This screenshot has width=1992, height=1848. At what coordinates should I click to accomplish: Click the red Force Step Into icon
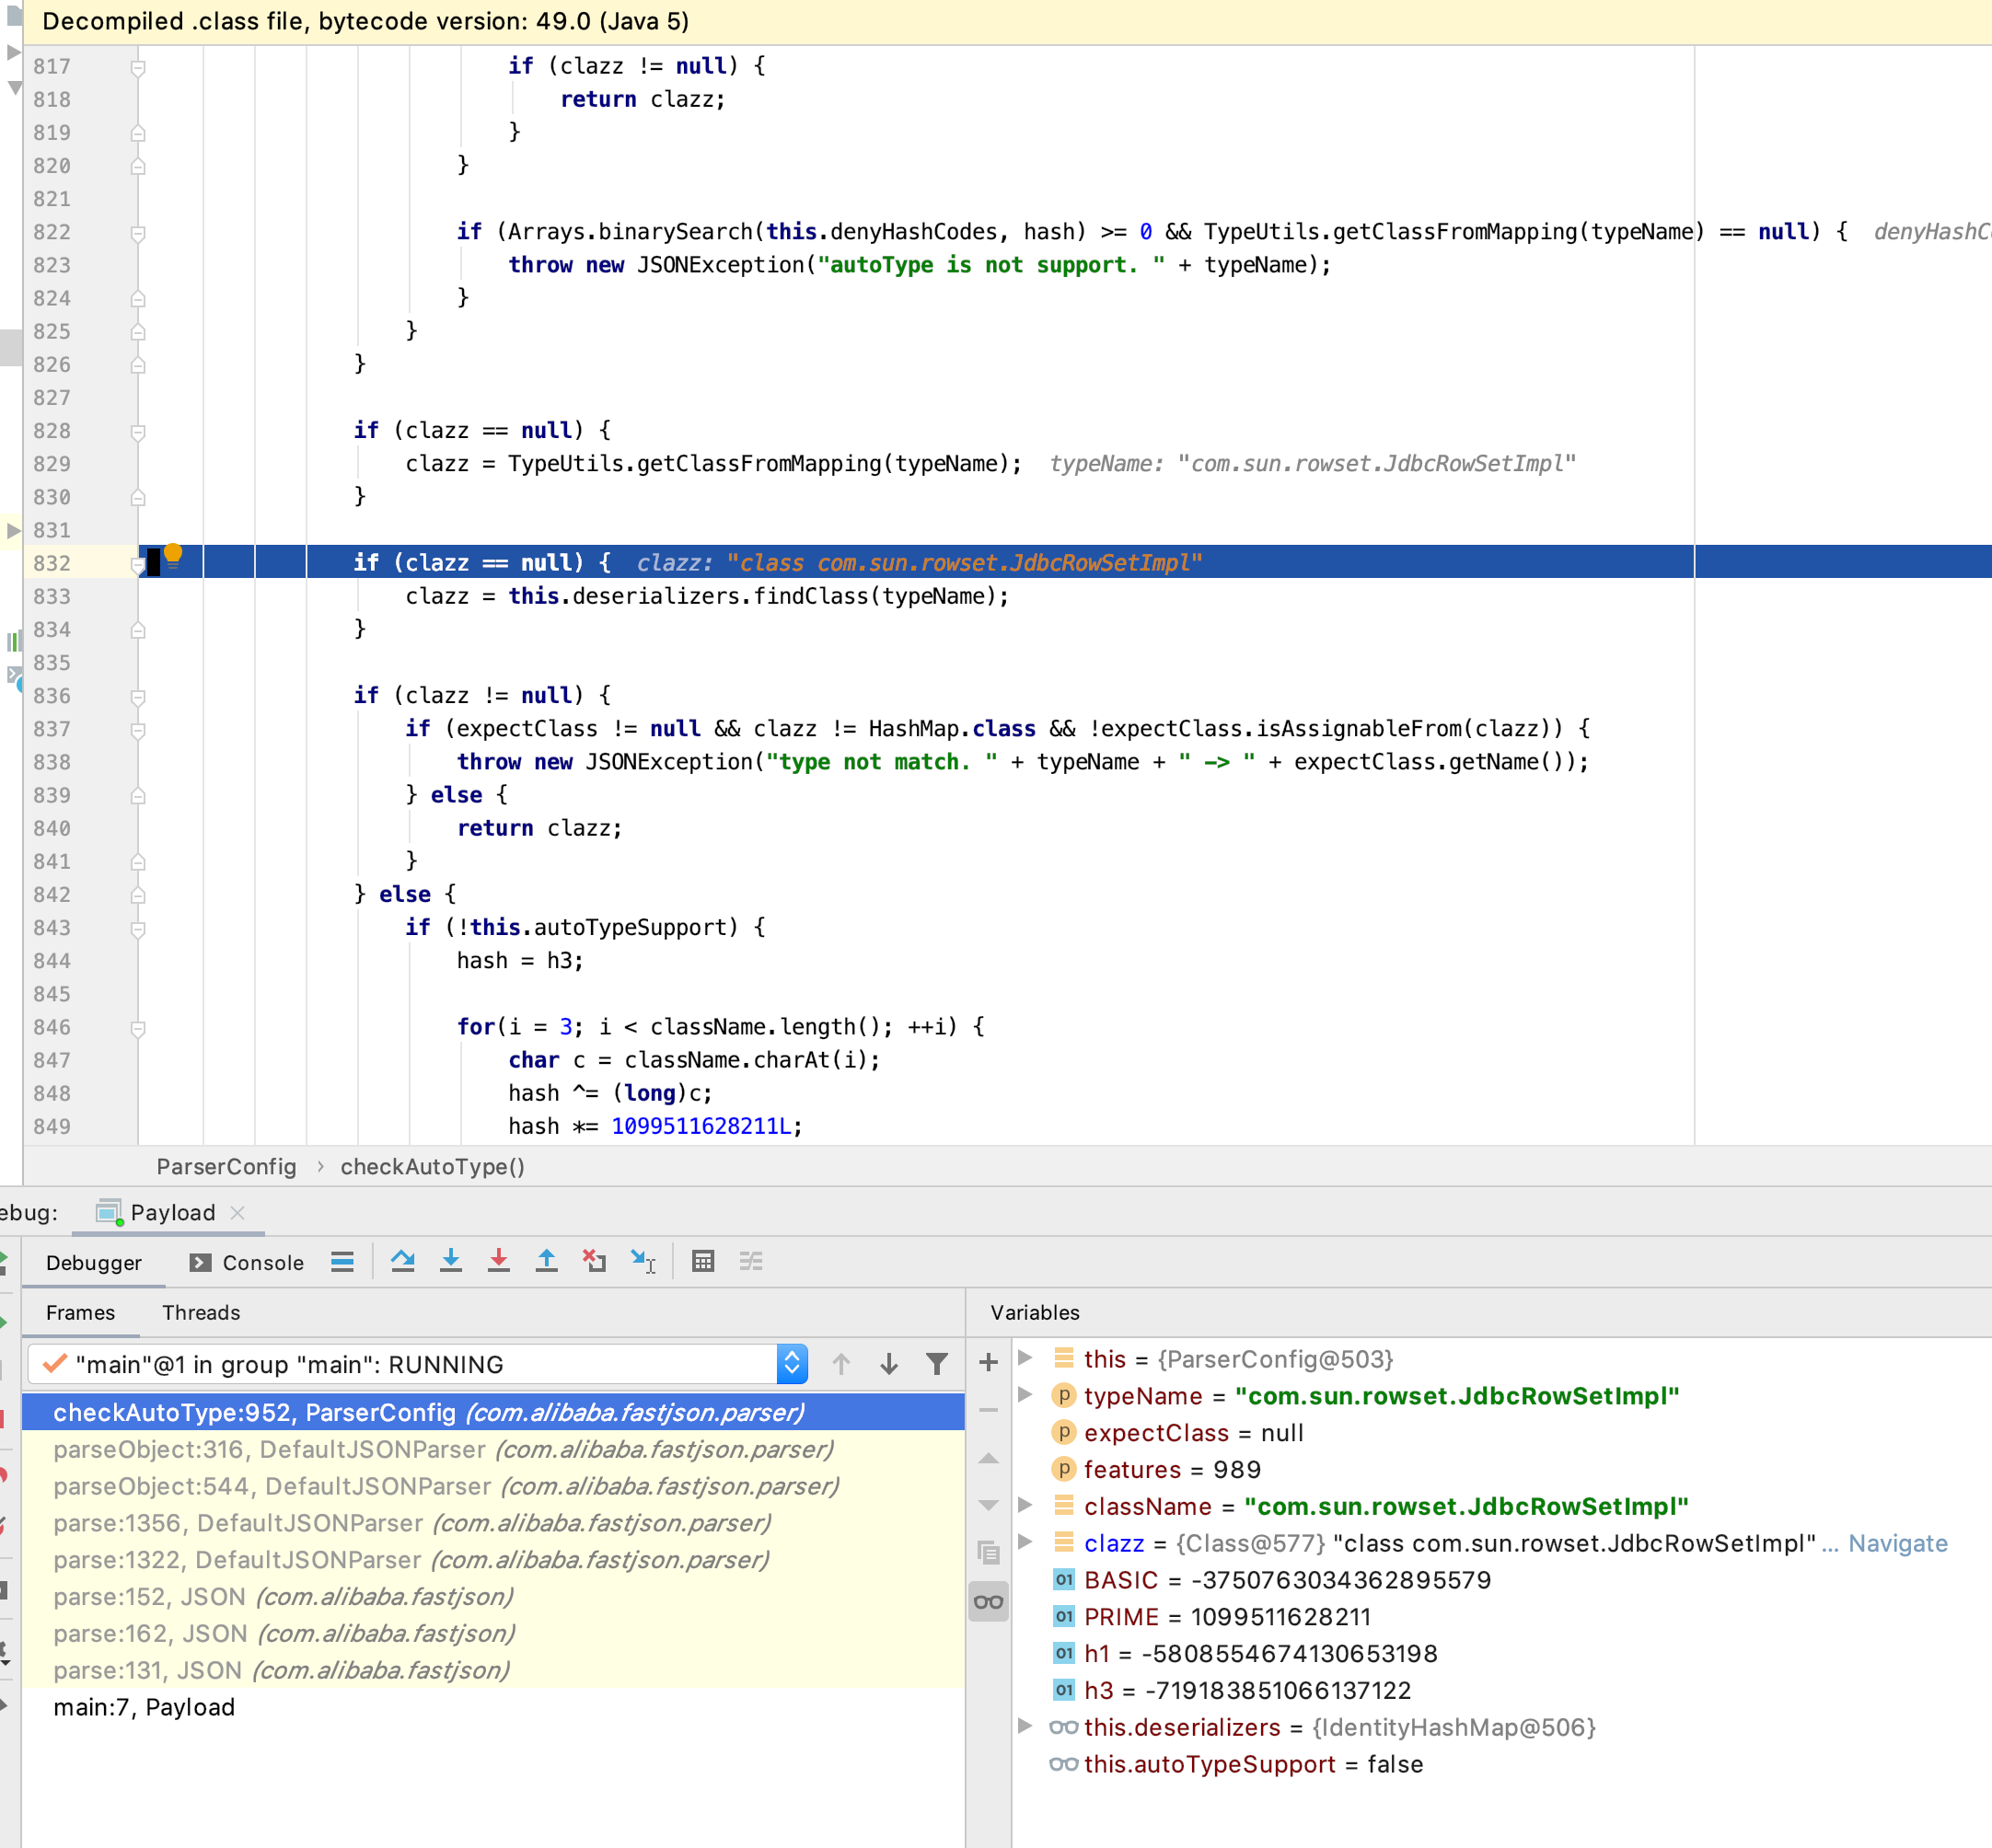pos(499,1262)
